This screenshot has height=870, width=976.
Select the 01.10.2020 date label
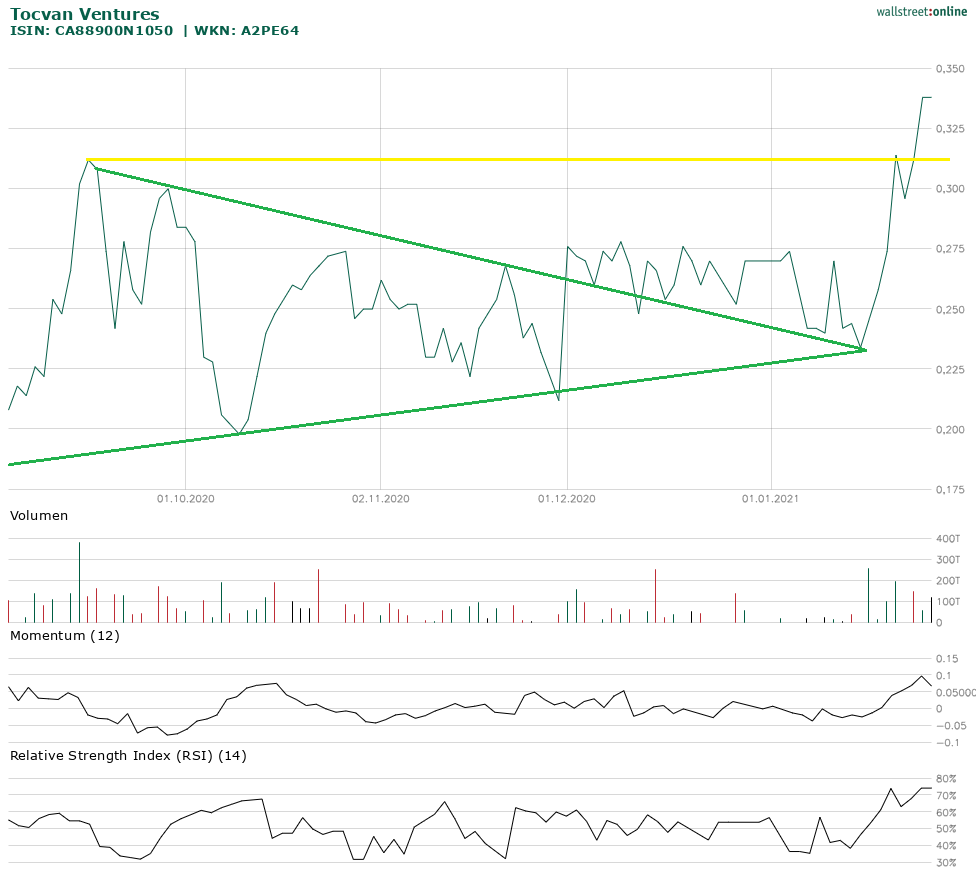185,498
